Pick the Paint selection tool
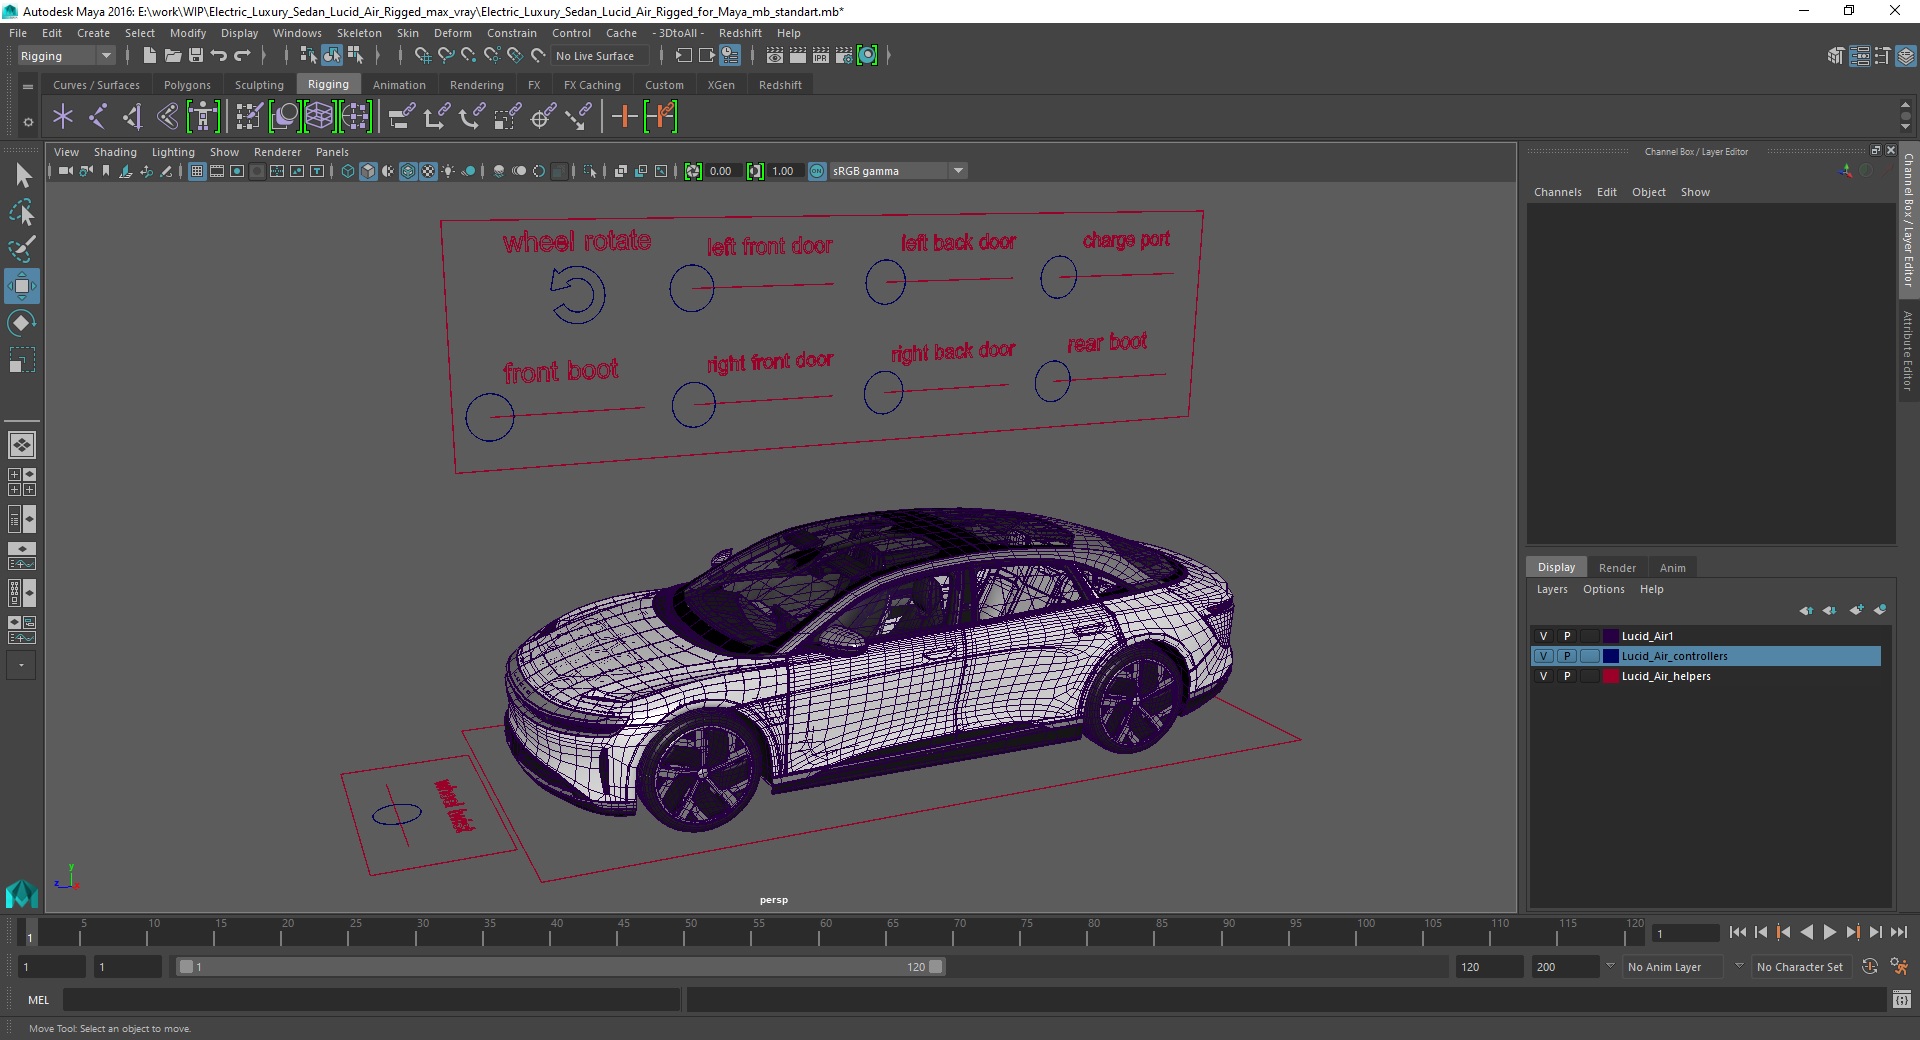 [x=21, y=248]
